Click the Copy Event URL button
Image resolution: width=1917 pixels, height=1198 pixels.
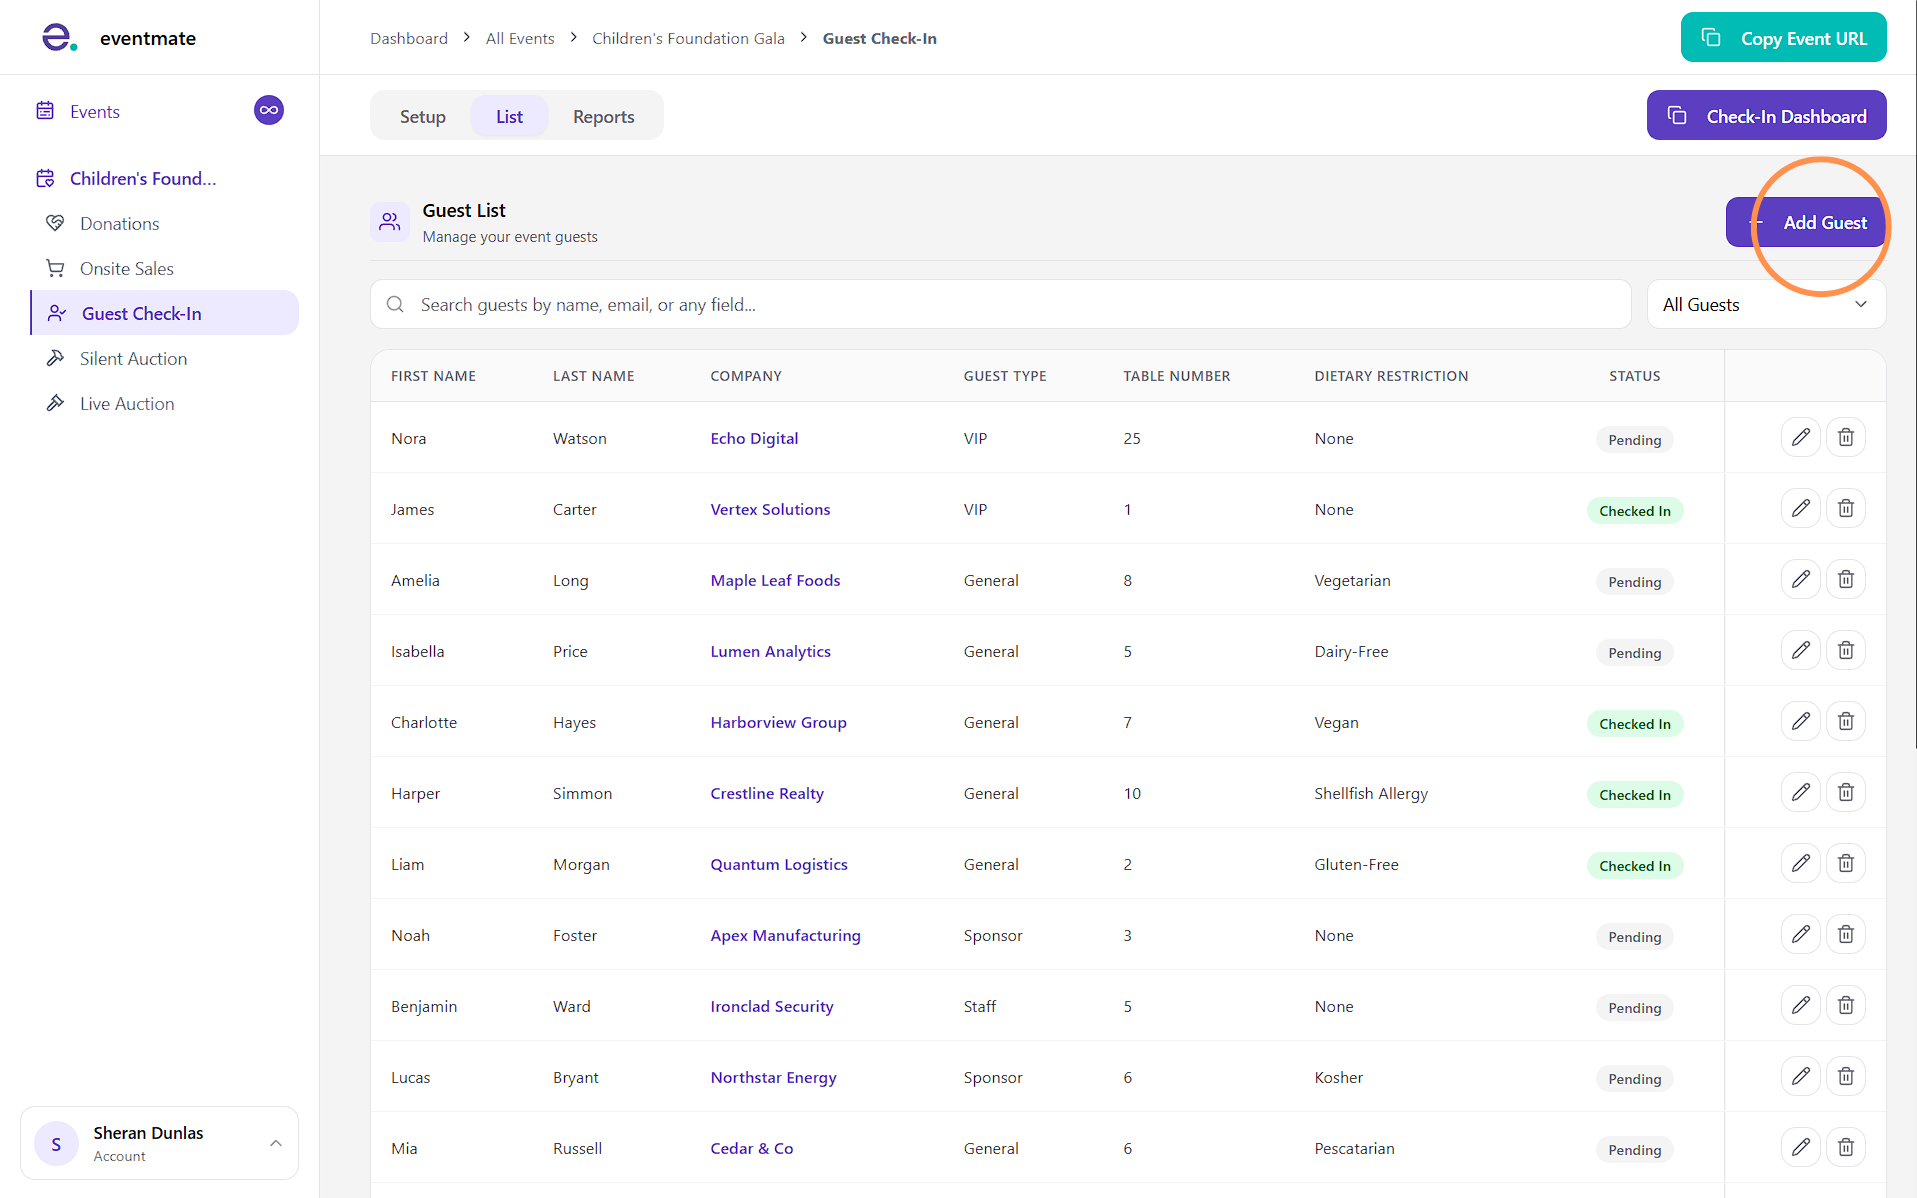(1783, 37)
